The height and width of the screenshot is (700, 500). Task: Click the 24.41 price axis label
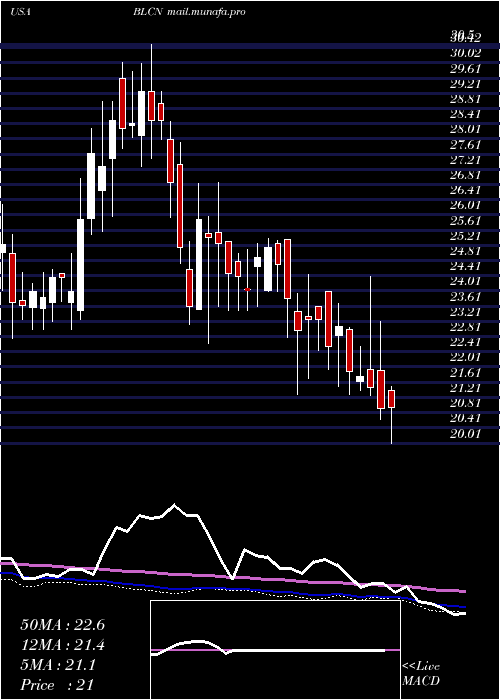click(466, 266)
